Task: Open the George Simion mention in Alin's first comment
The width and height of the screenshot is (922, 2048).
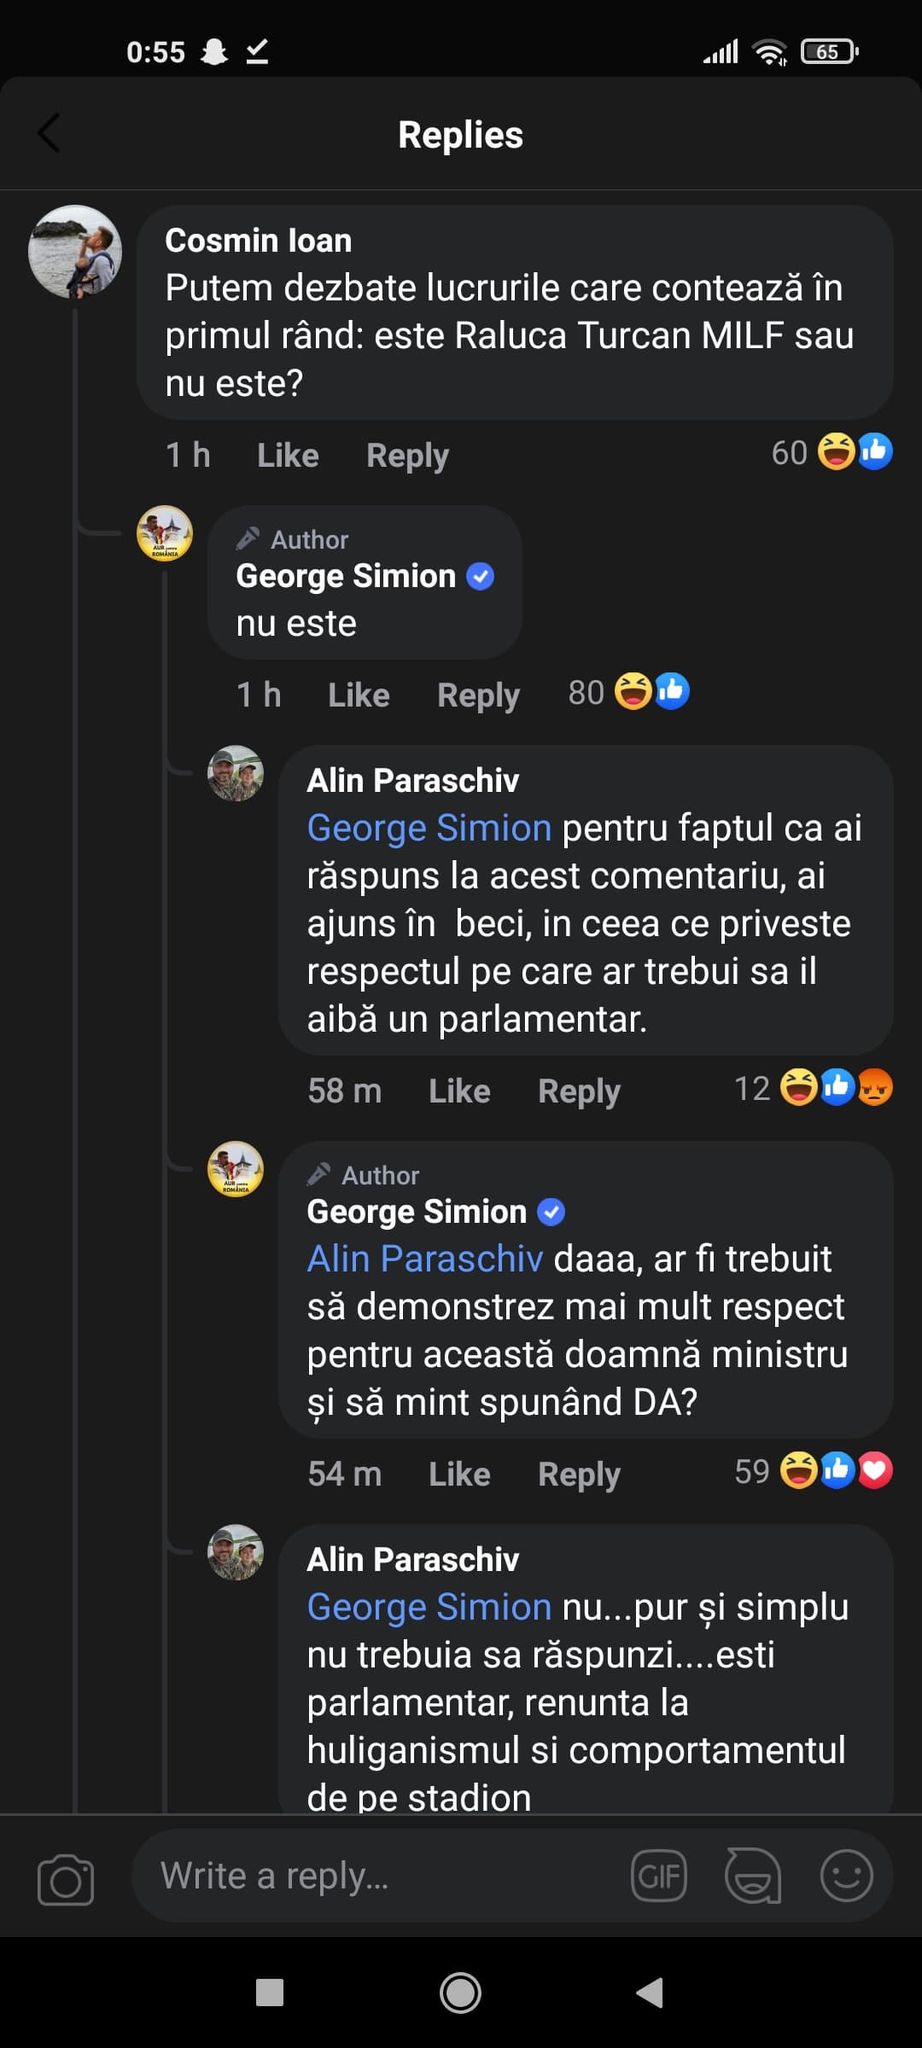Action: tap(429, 828)
